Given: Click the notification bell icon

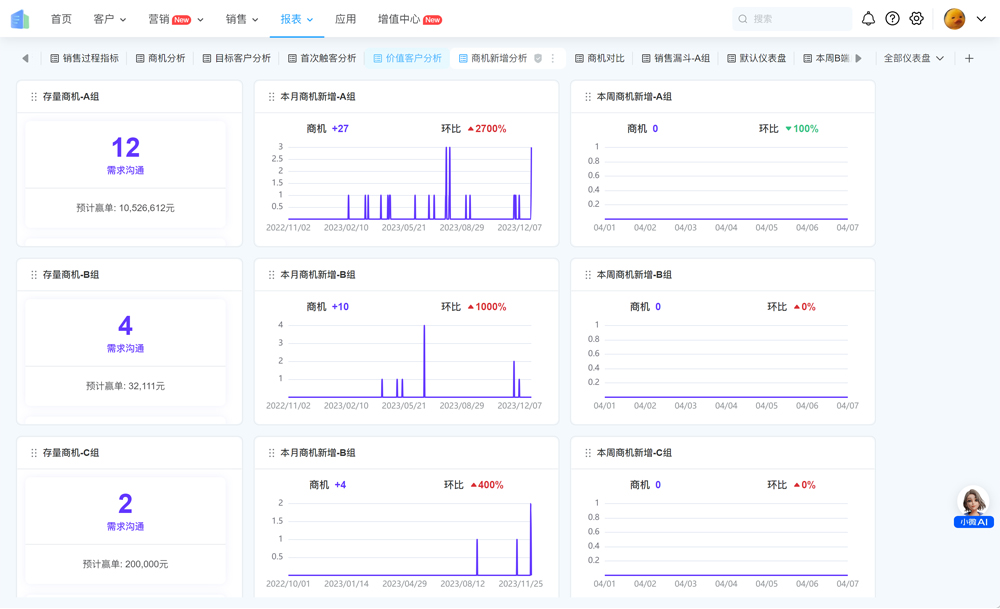Looking at the screenshot, I should click(868, 19).
